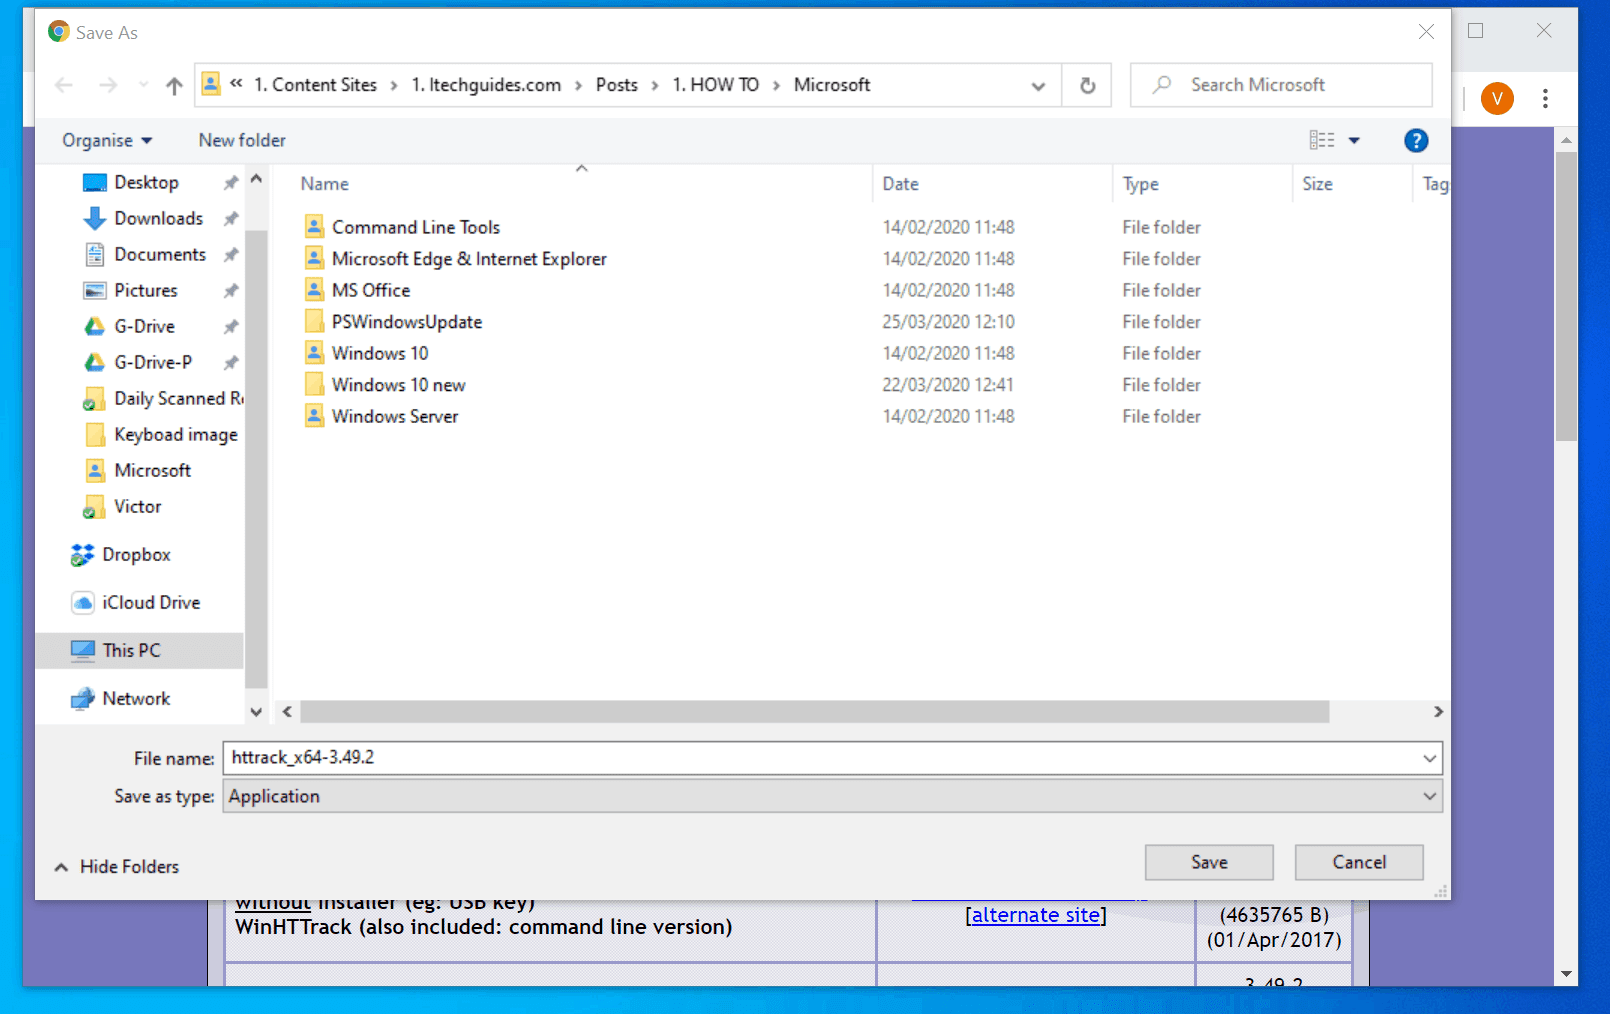The height and width of the screenshot is (1014, 1610).
Task: Refresh the Microsoft folder view
Action: 1088,86
